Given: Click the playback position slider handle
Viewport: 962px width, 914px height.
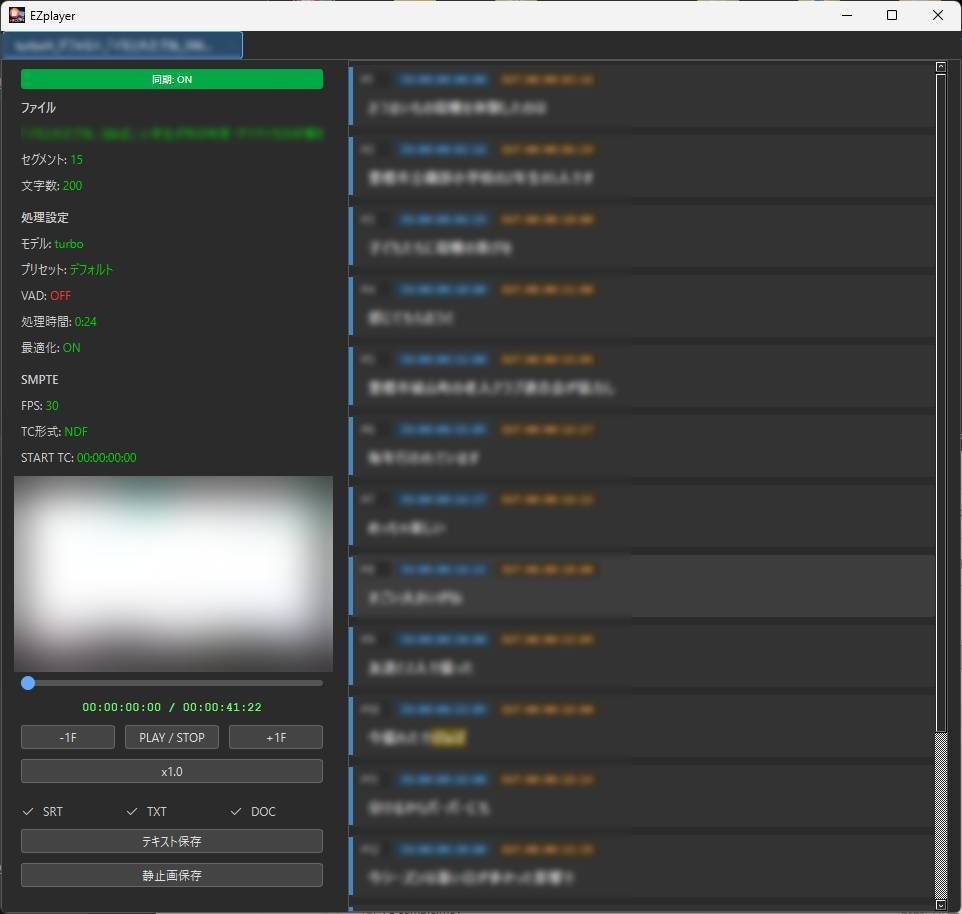Looking at the screenshot, I should click(x=28, y=683).
